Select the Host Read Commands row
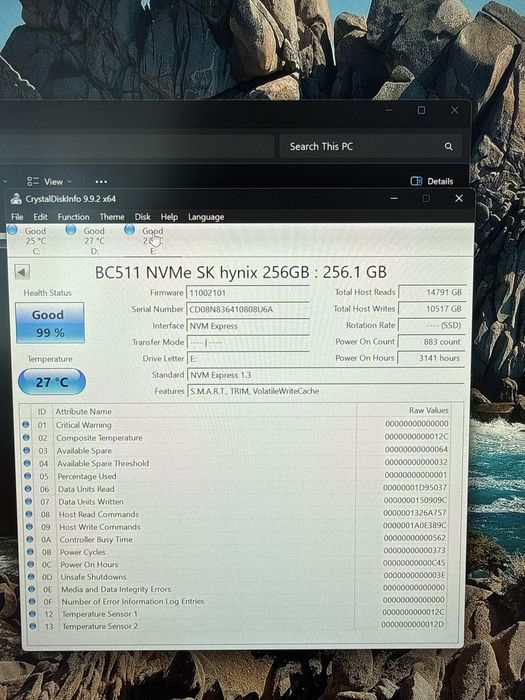 235,514
